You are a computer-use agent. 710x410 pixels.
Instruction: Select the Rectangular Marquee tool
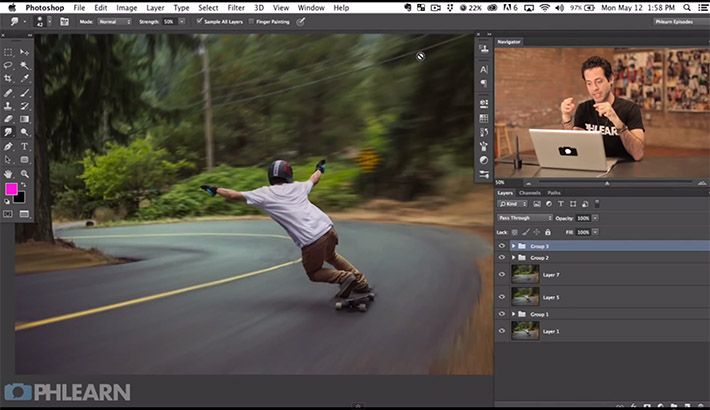(8, 53)
